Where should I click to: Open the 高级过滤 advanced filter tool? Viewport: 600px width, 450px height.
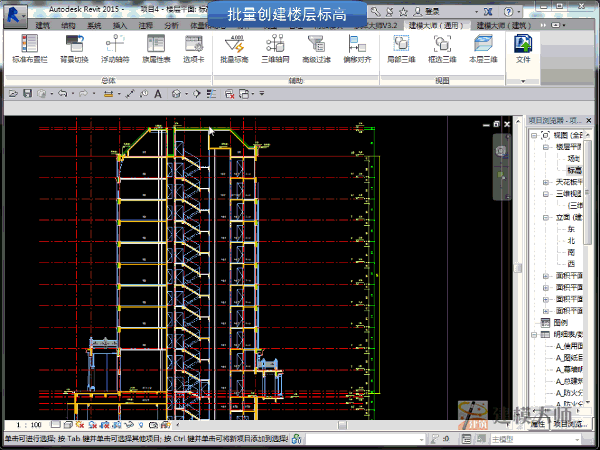(x=316, y=49)
